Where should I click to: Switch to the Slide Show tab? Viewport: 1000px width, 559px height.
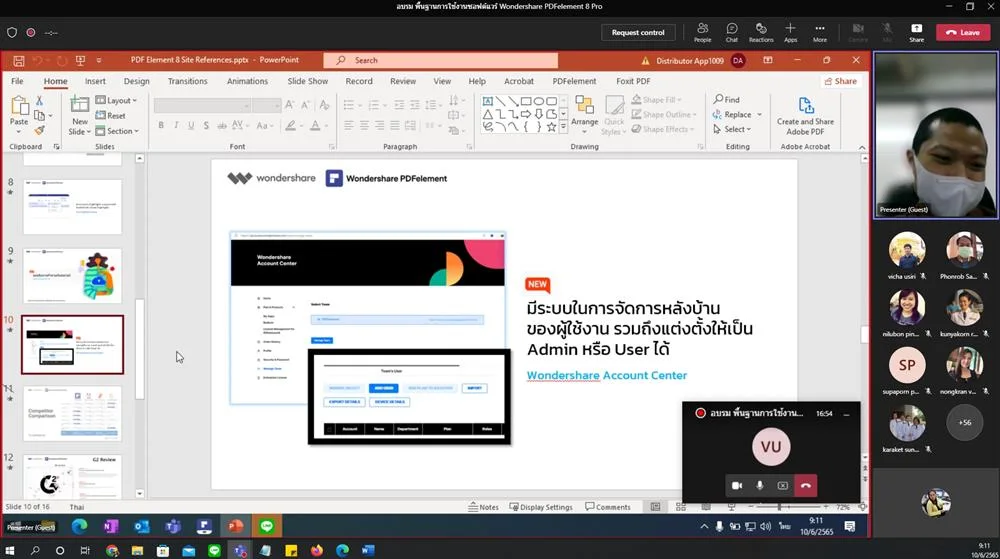pos(307,81)
